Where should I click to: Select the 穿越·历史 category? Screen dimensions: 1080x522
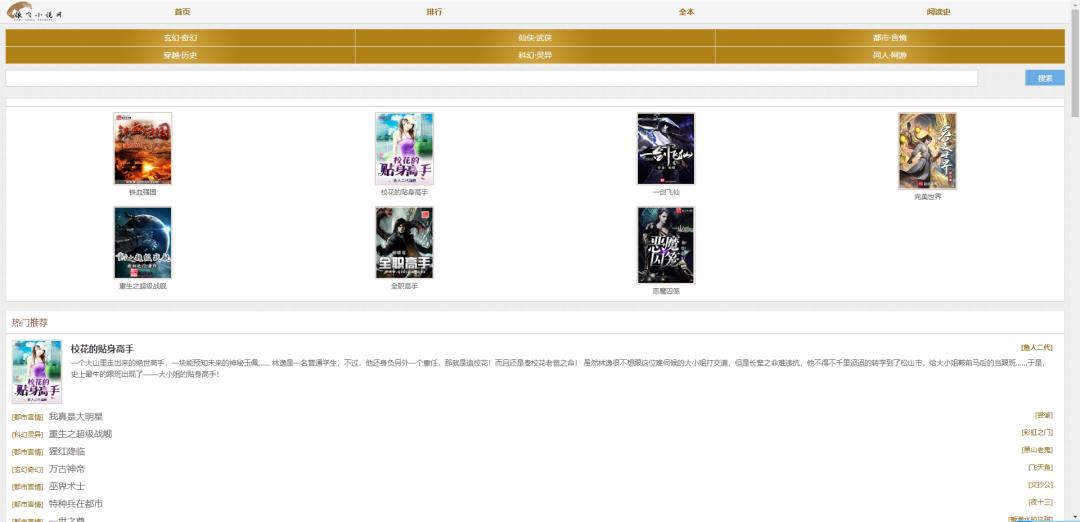tap(180, 55)
